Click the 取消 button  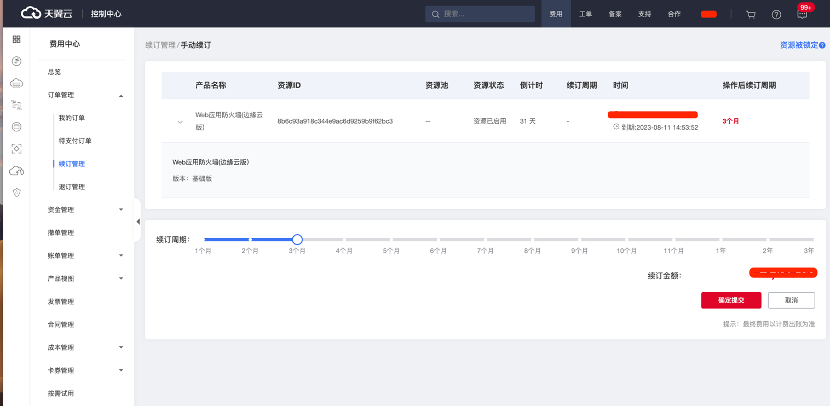point(791,299)
